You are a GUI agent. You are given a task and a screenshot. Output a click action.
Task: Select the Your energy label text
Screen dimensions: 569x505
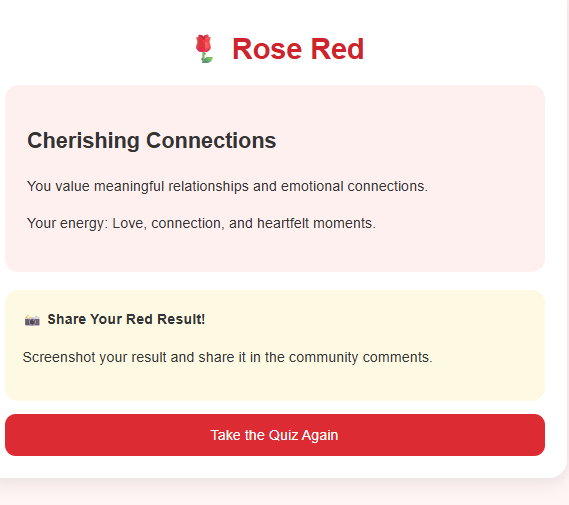point(67,223)
